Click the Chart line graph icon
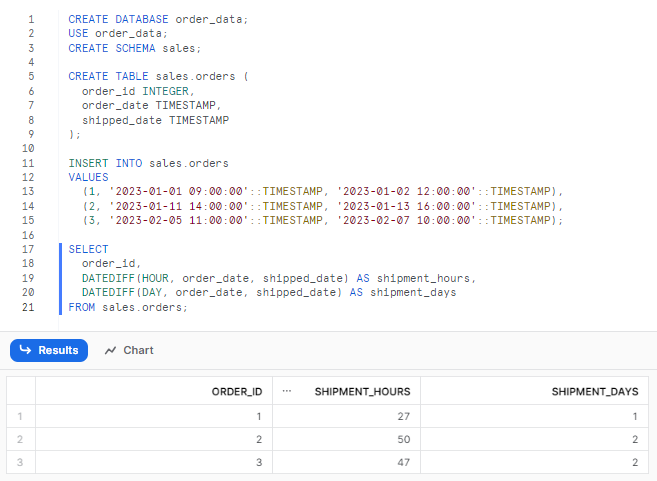Image resolution: width=657 pixels, height=481 pixels. tap(110, 351)
